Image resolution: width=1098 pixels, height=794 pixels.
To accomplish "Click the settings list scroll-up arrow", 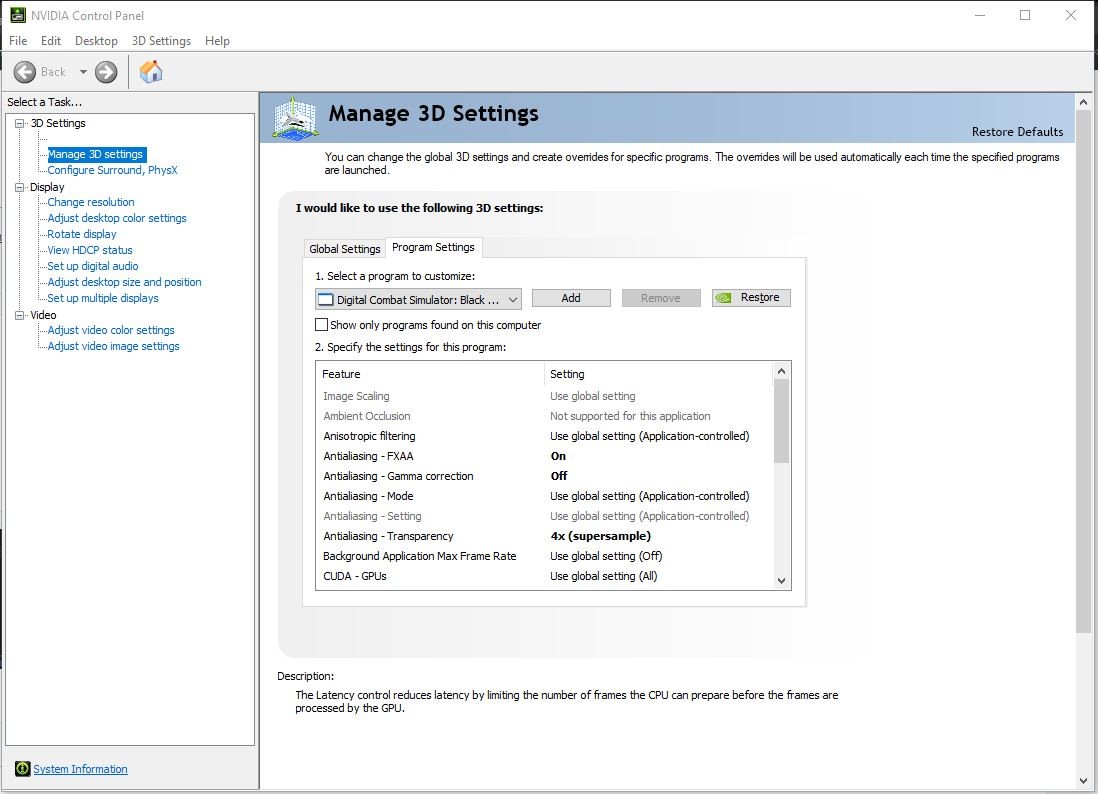I will tap(781, 371).
